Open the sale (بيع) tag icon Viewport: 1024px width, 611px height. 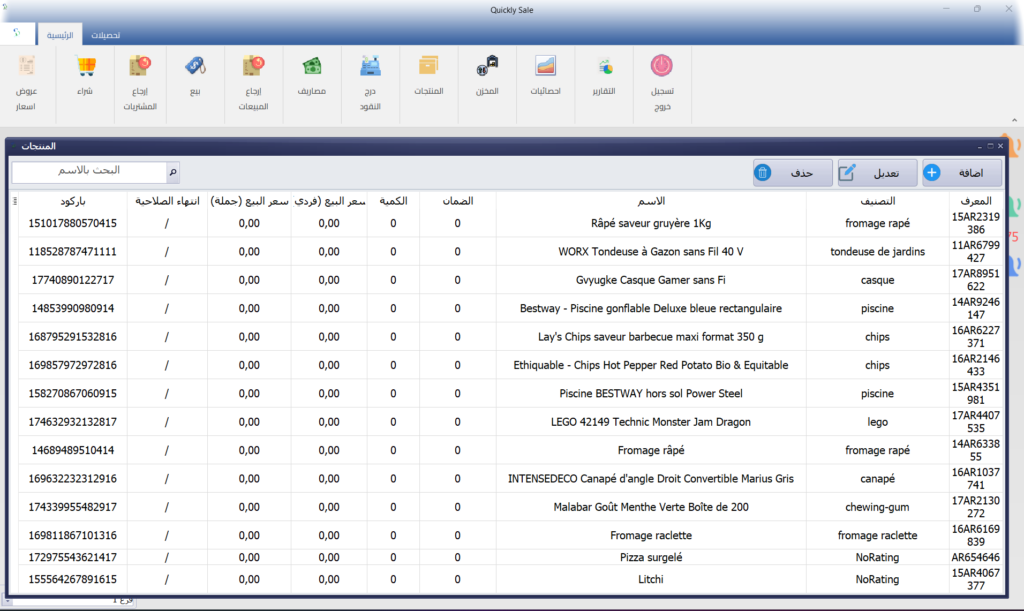point(195,67)
